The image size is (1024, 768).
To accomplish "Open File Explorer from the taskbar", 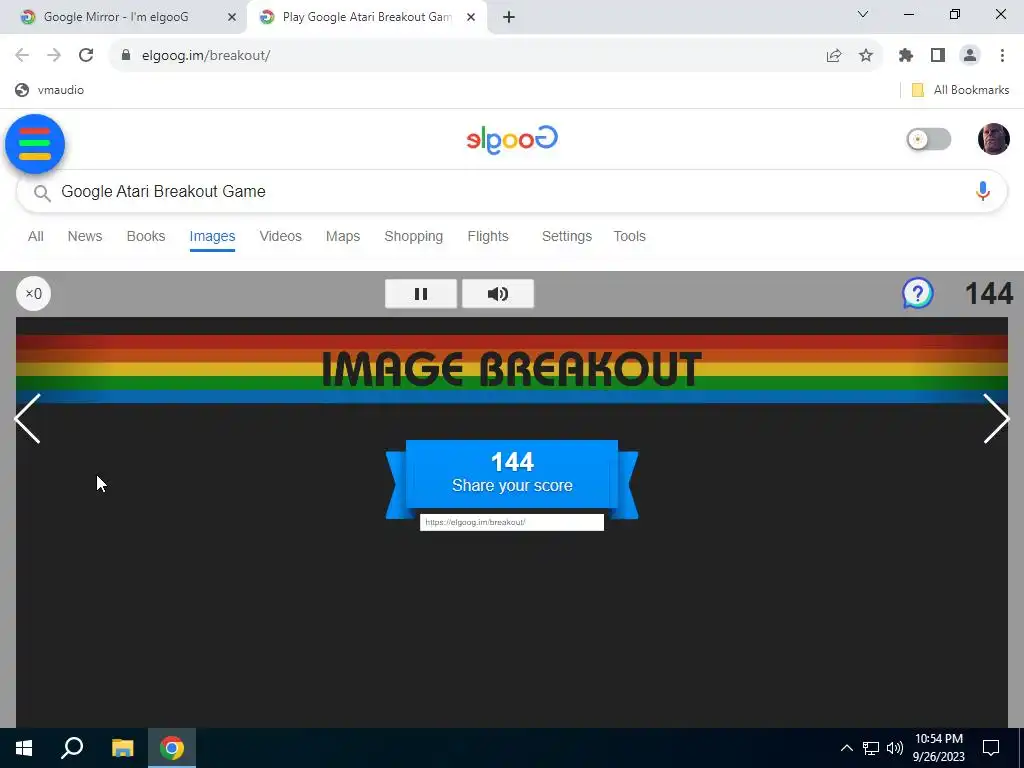I will 122,748.
